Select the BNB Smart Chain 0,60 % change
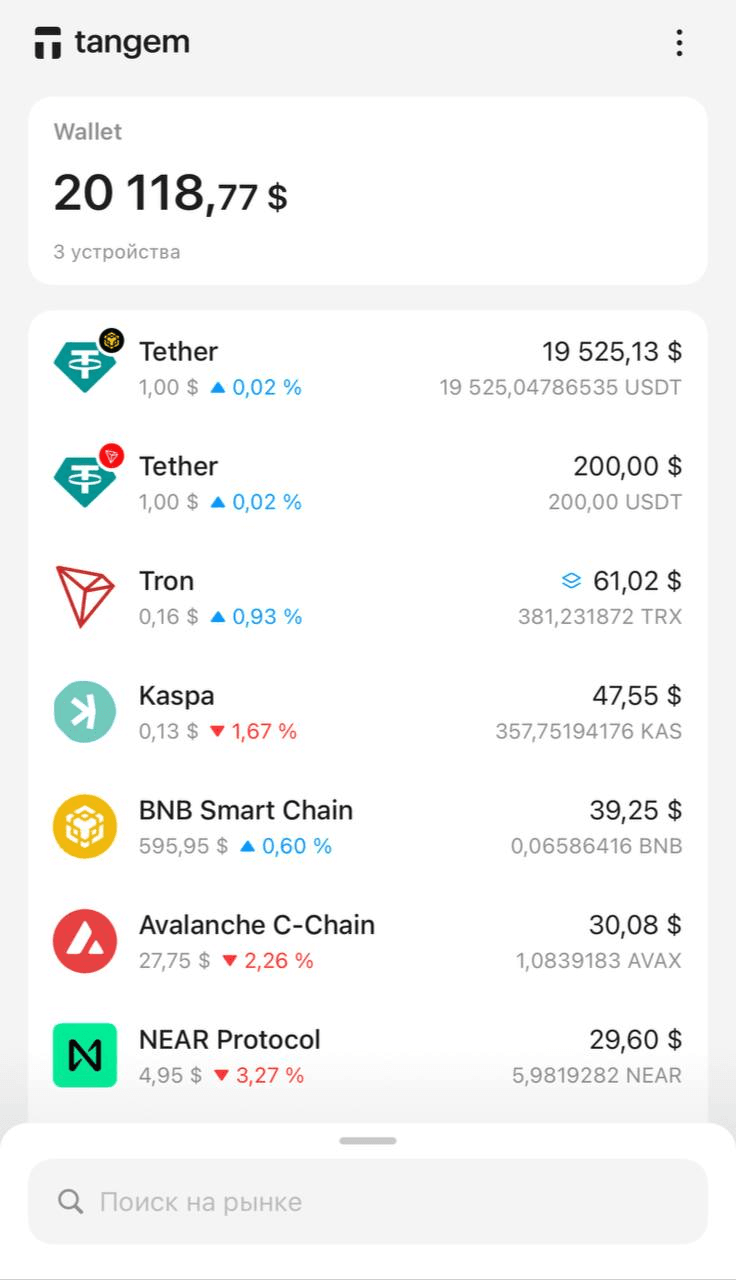The width and height of the screenshot is (736, 1280). 286,846
